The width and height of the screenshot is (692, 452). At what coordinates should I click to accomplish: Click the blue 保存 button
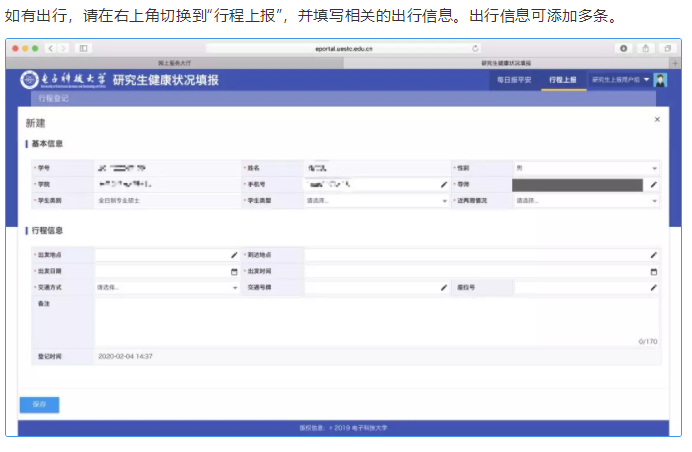pos(39,404)
